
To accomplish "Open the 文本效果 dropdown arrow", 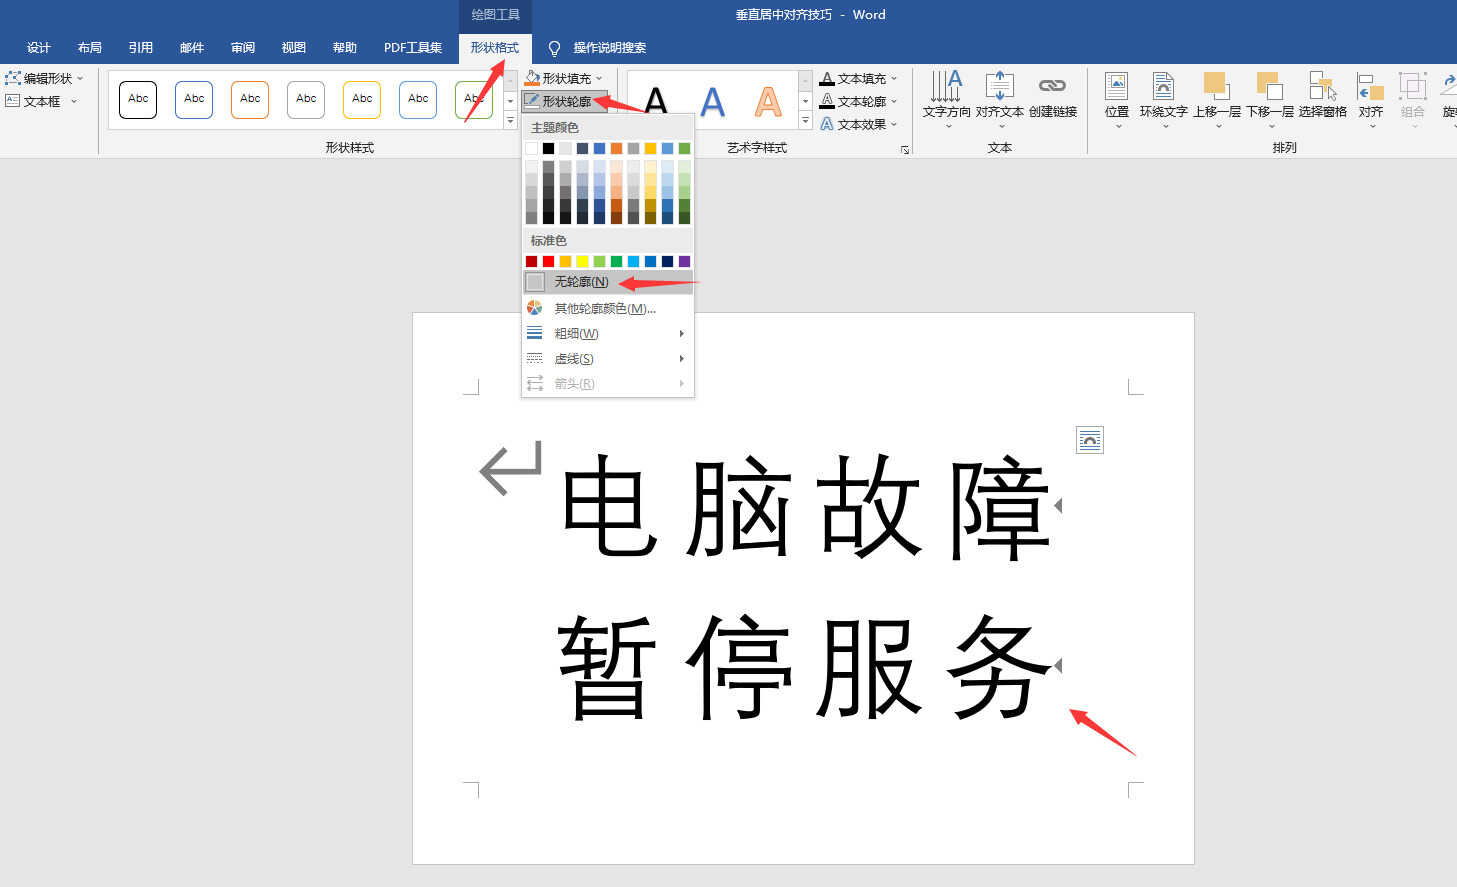I will coord(894,124).
